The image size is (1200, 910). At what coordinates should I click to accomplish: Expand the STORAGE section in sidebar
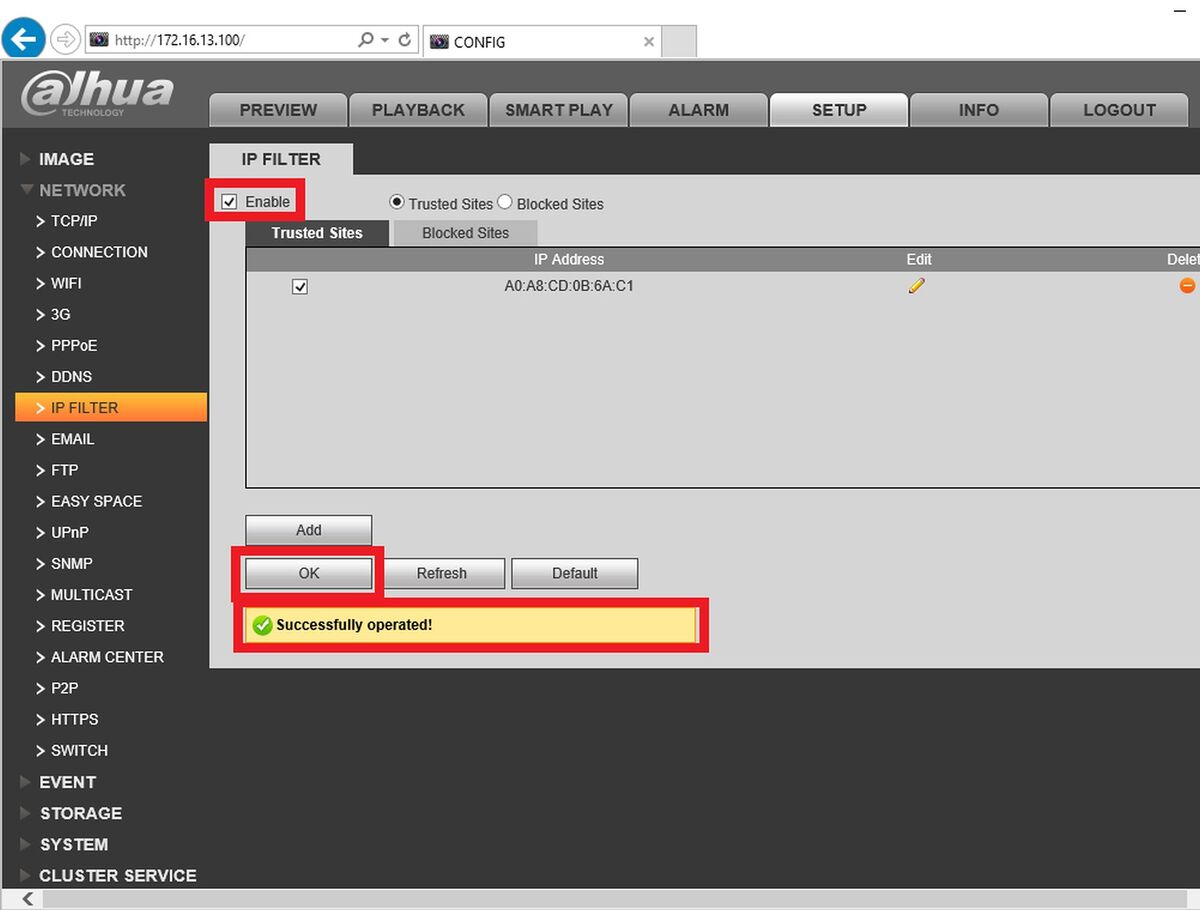tap(80, 813)
